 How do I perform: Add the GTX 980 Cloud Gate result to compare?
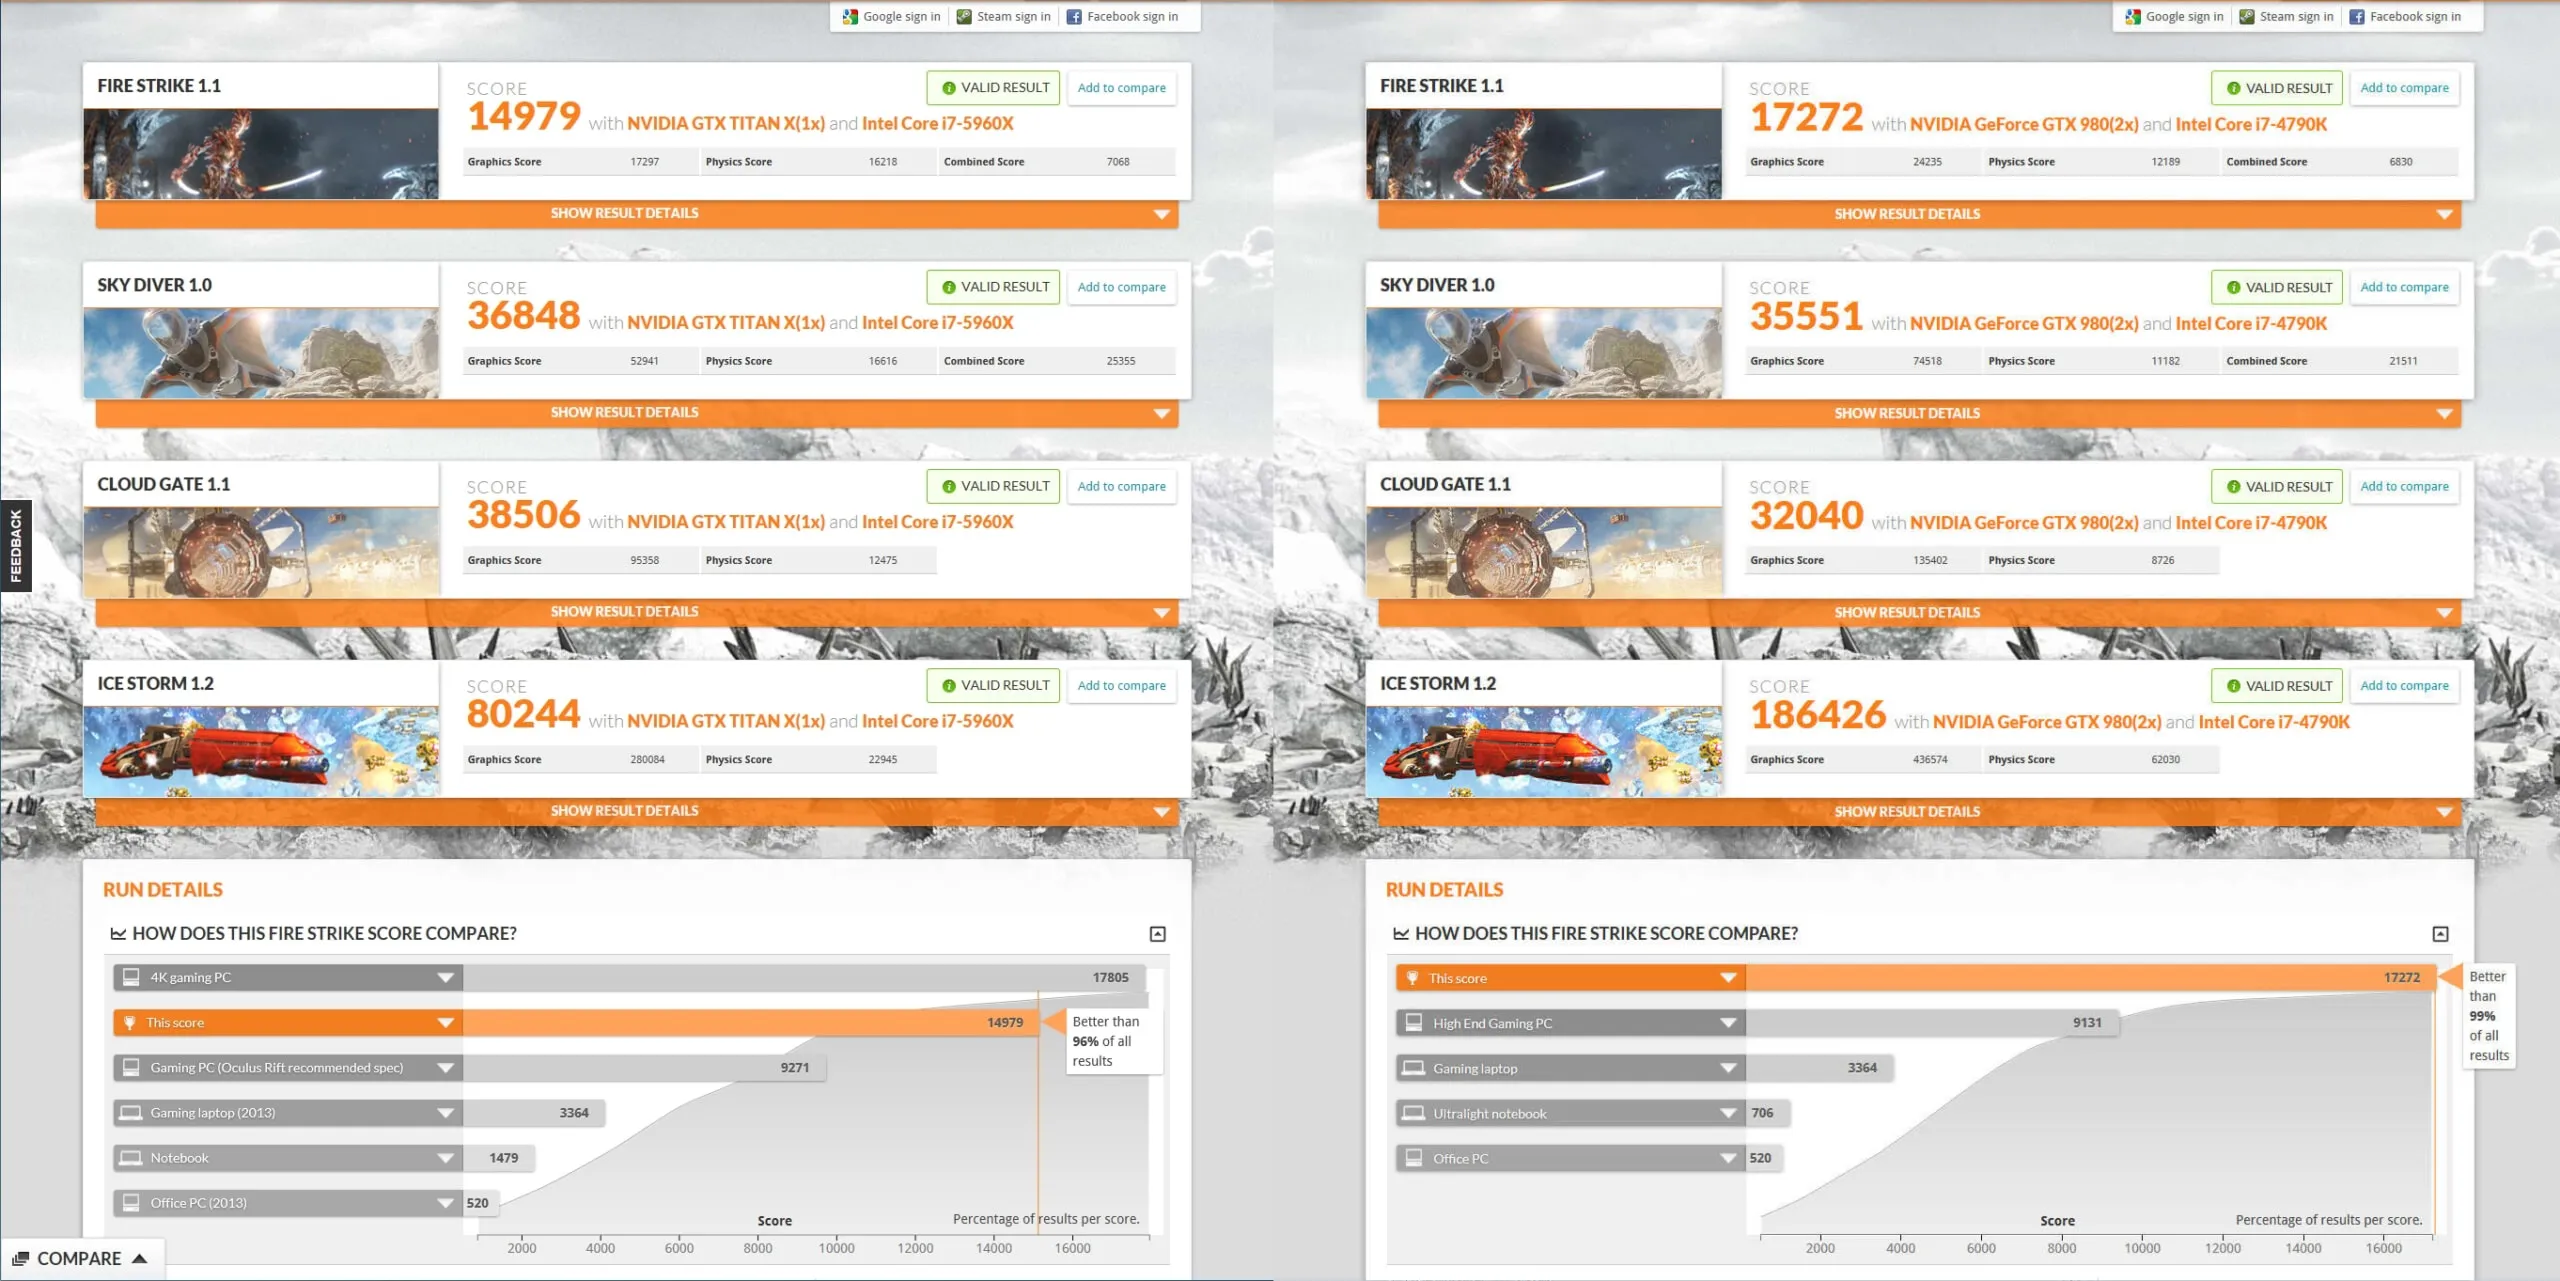coord(2404,487)
